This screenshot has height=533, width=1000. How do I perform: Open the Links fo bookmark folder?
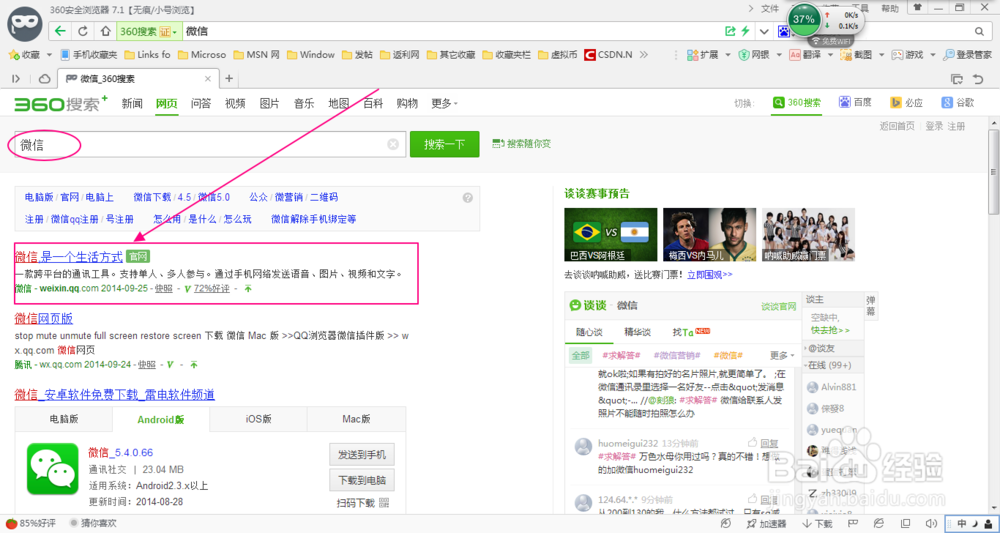tap(147, 55)
